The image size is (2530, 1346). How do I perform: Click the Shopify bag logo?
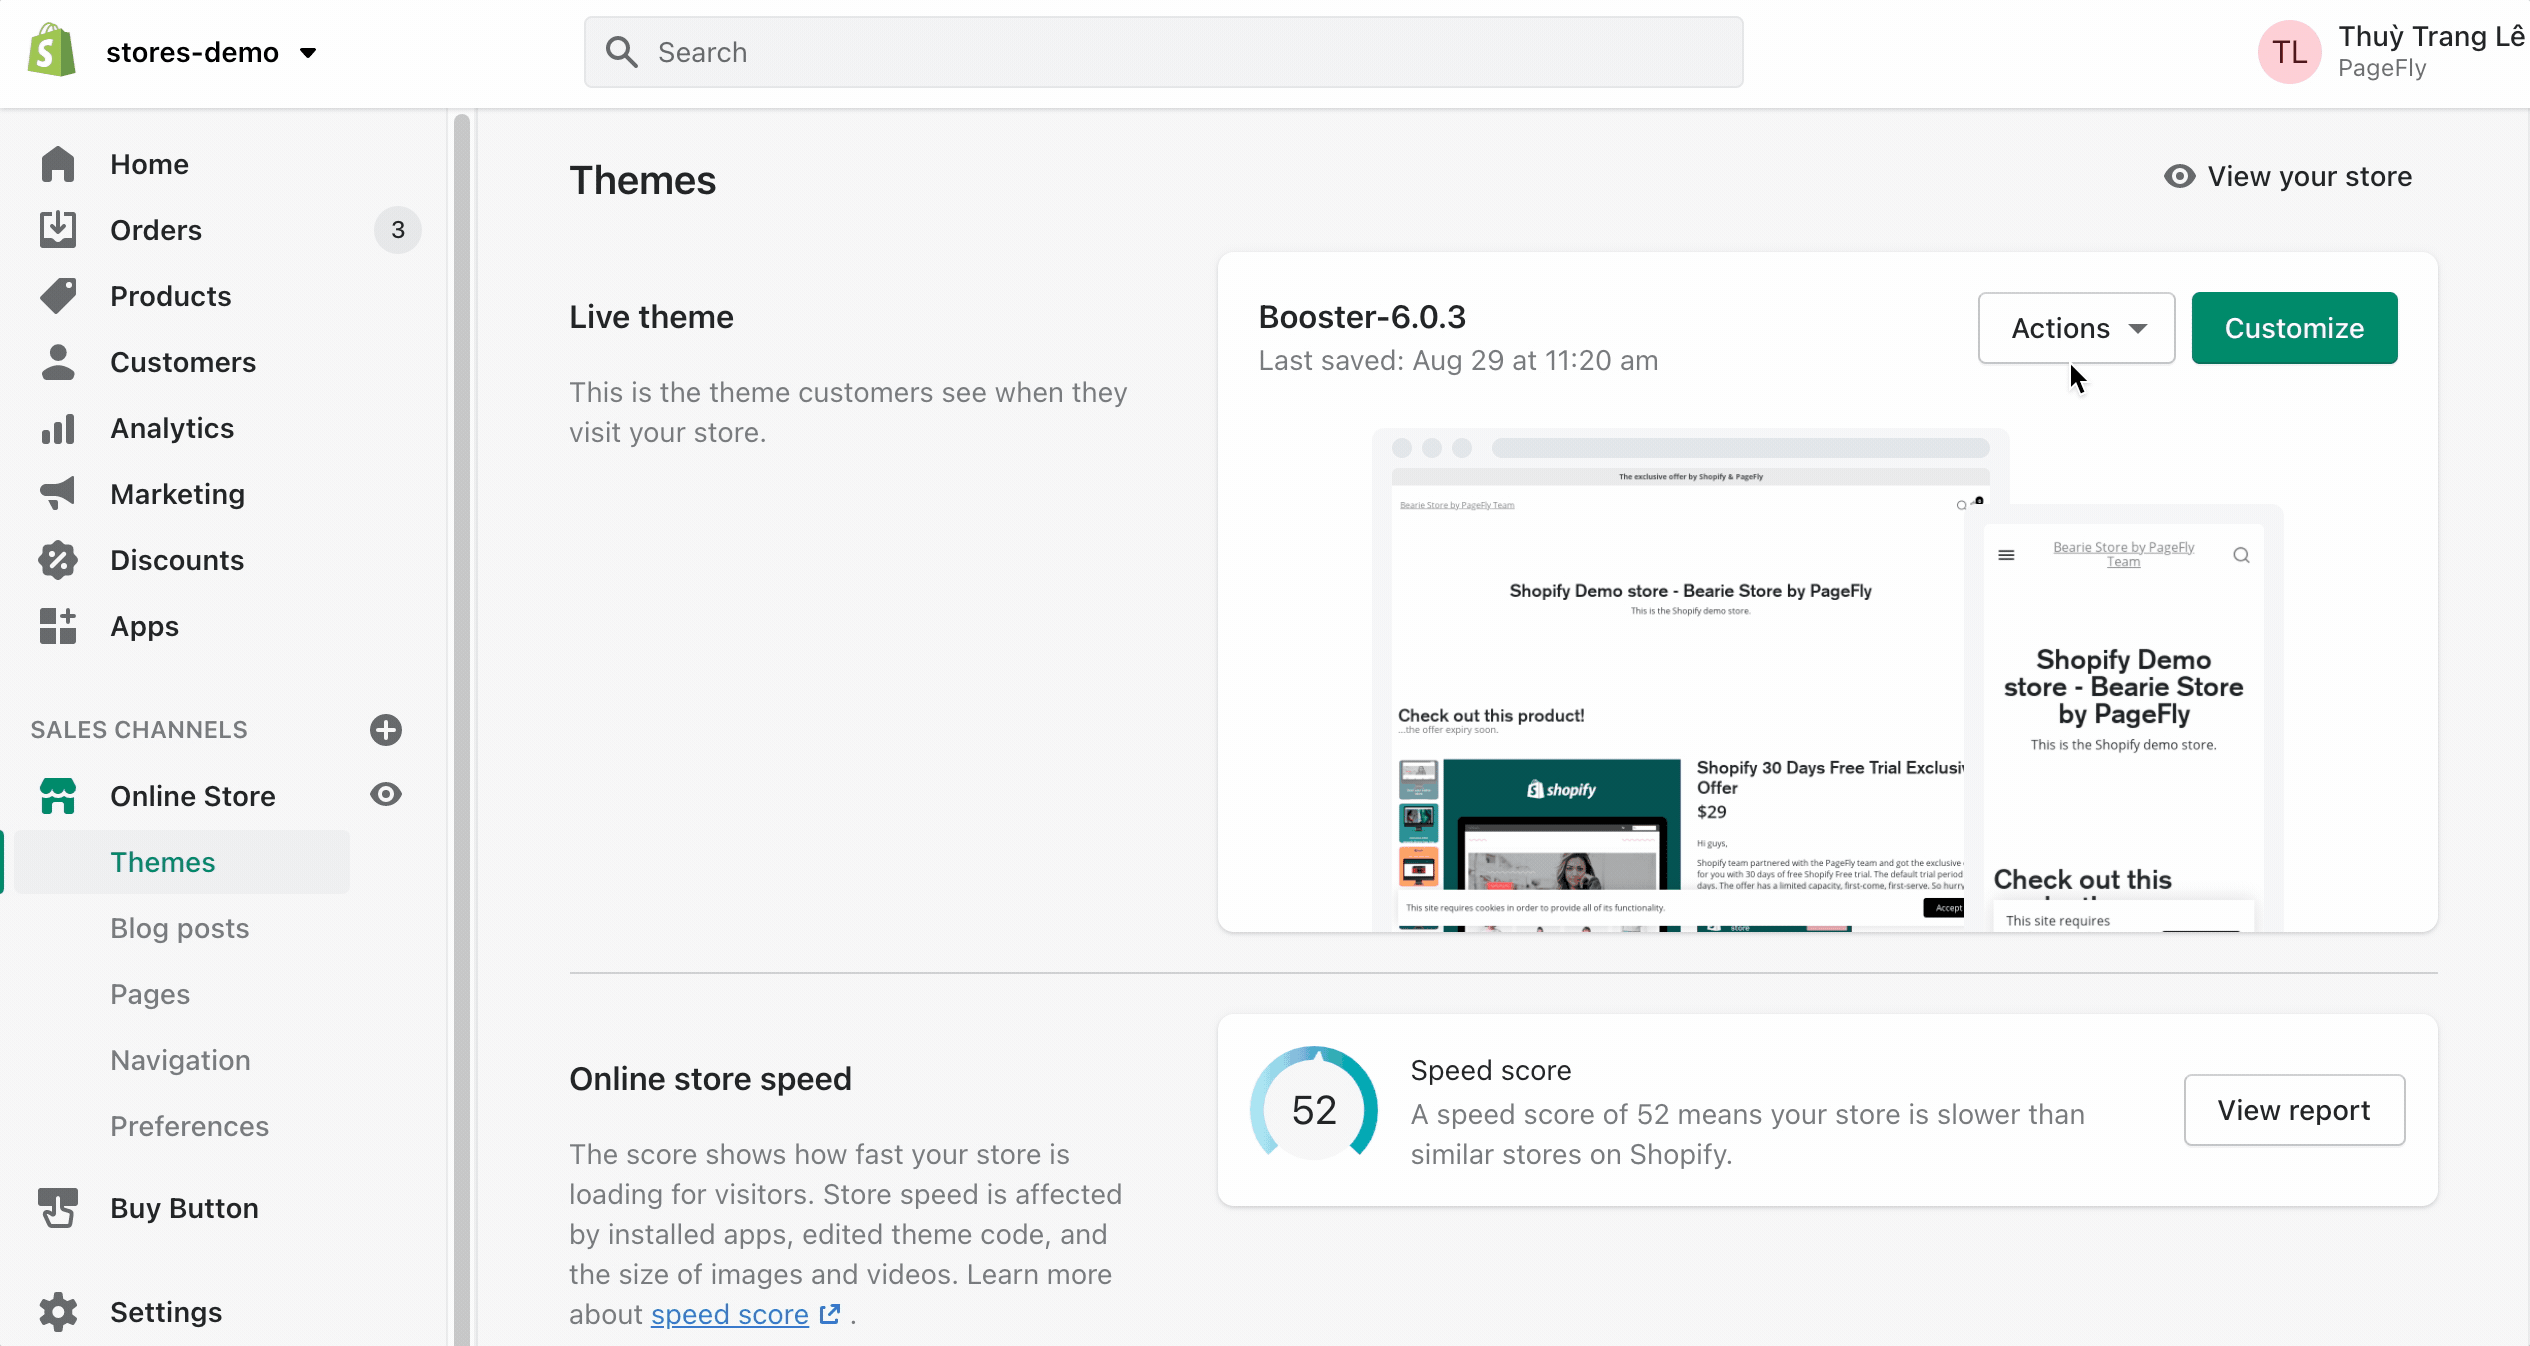click(x=51, y=51)
